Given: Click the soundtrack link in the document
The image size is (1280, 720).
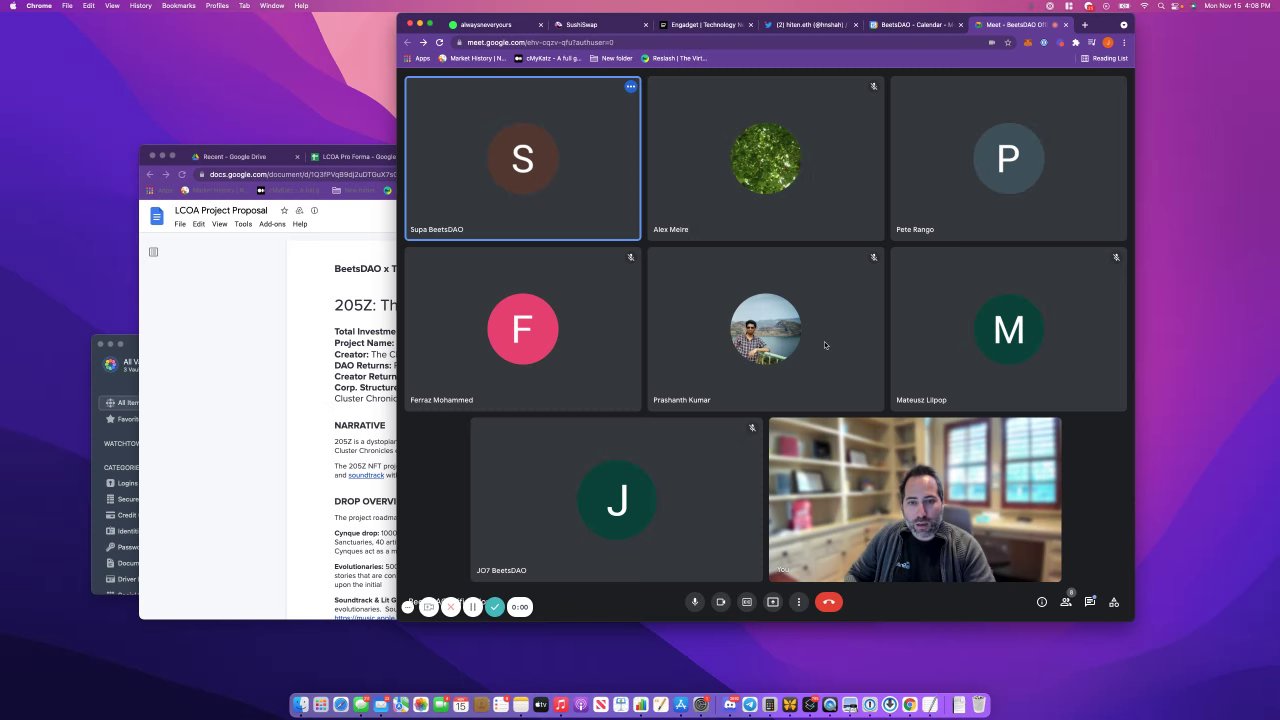Looking at the screenshot, I should (366, 475).
